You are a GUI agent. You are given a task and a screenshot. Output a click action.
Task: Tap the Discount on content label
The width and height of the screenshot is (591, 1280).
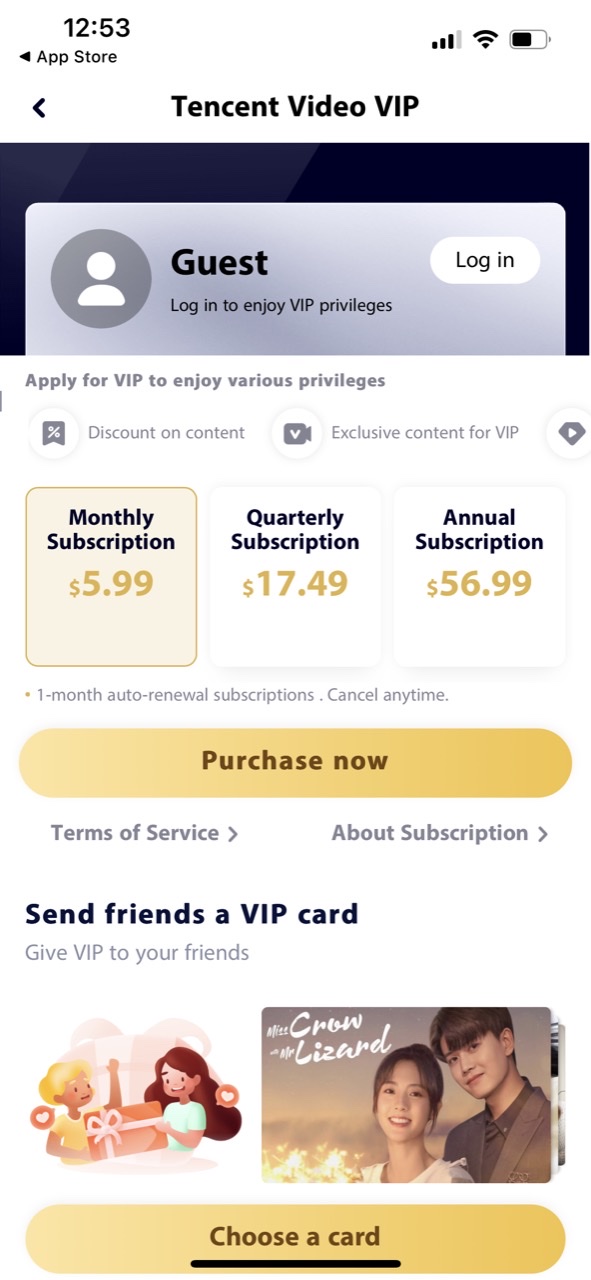click(x=166, y=433)
